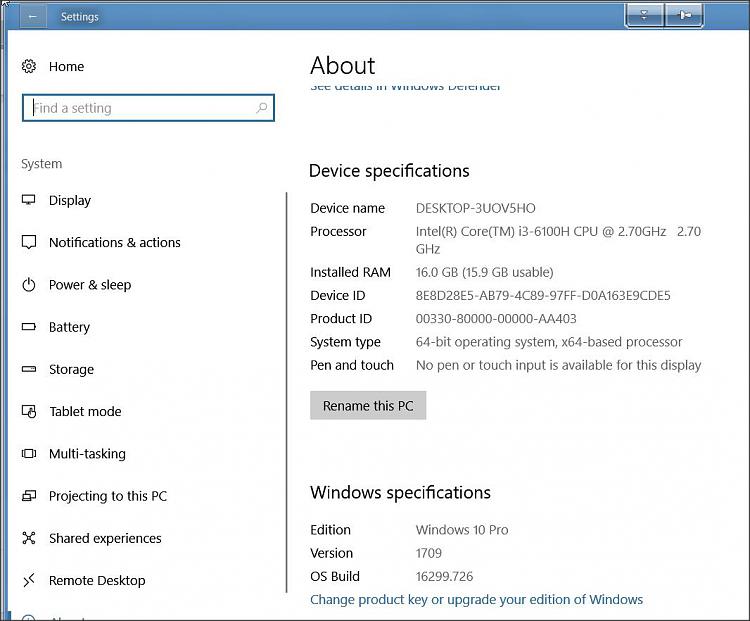Click the back arrow in Settings title bar
The height and width of the screenshot is (621, 750).
pyautogui.click(x=33, y=17)
